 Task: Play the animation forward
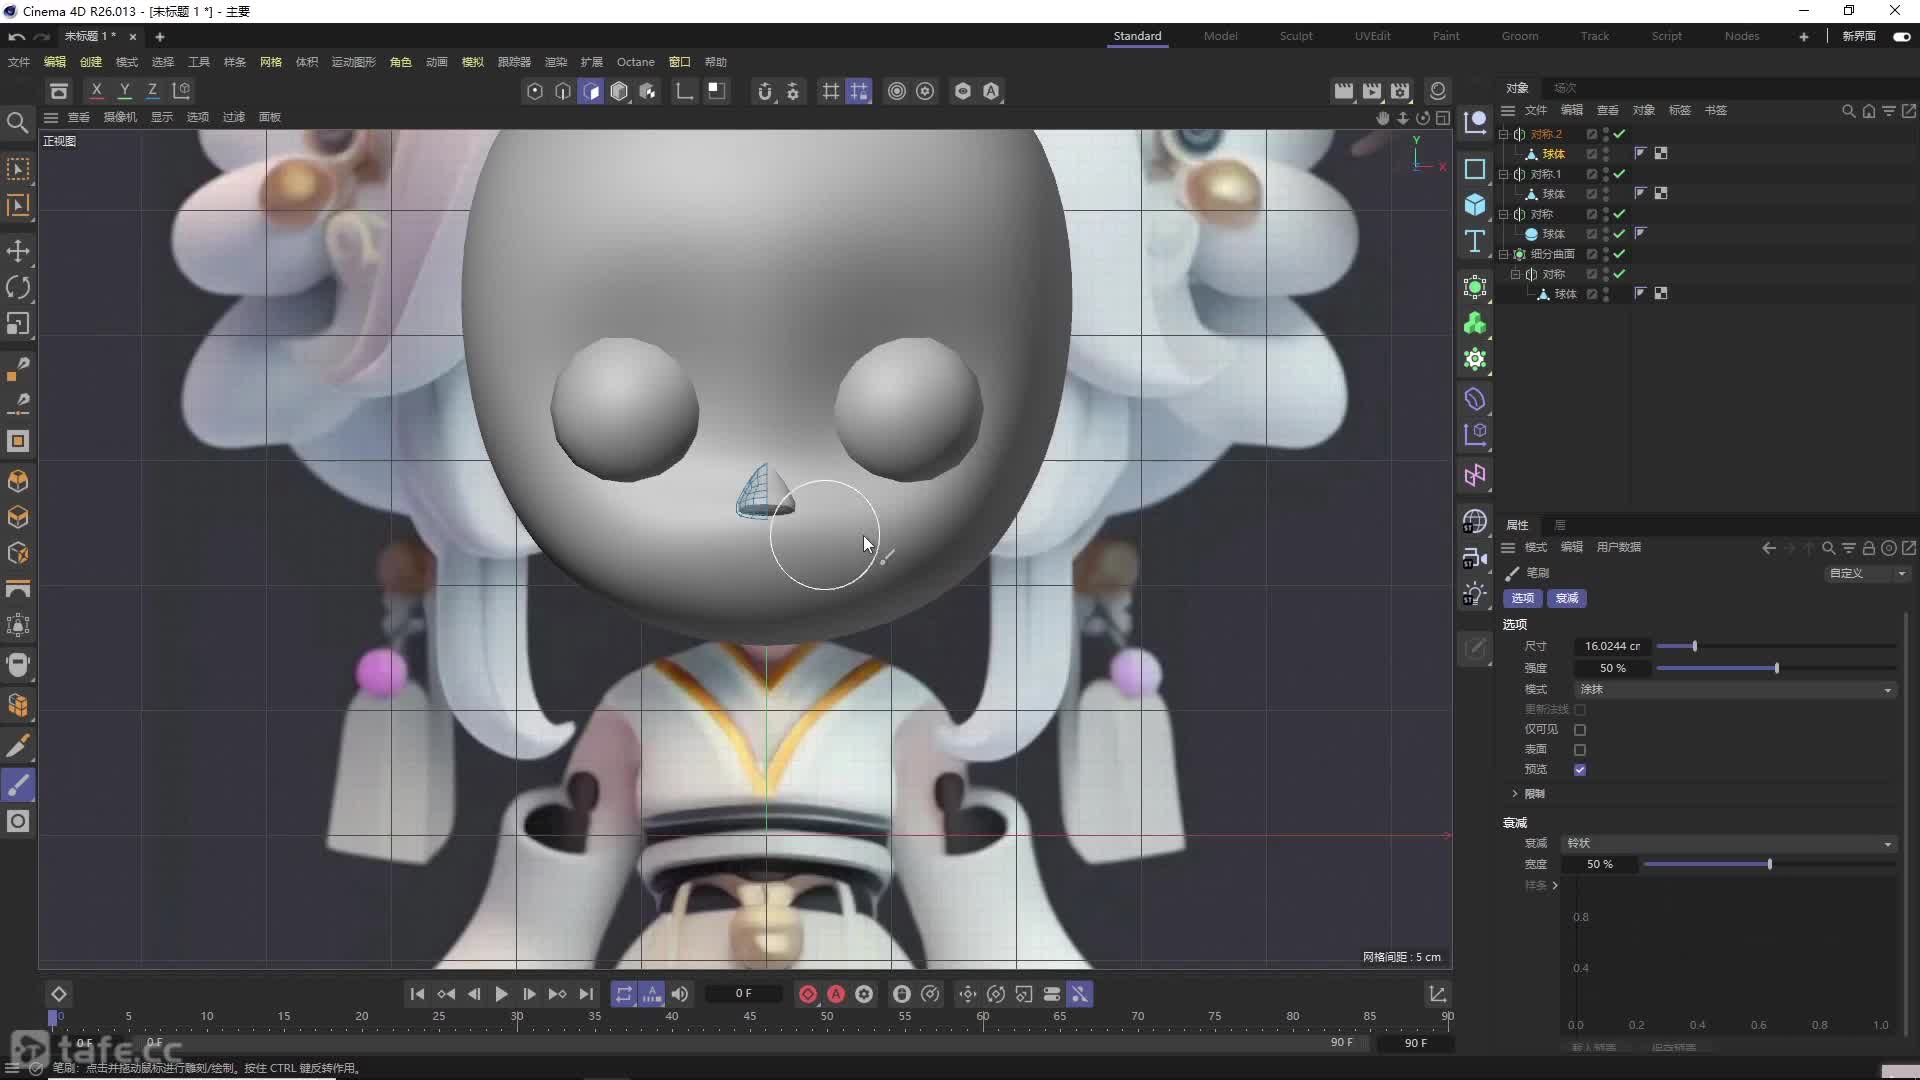pyautogui.click(x=501, y=994)
